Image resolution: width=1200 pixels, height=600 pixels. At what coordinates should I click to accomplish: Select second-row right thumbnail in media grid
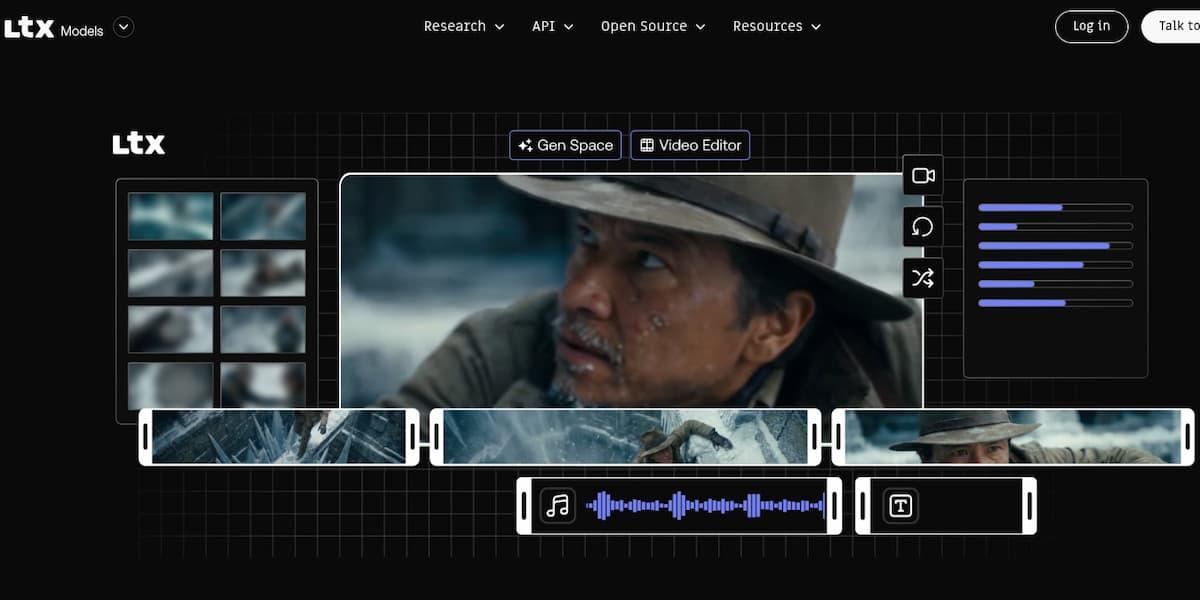pos(263,273)
